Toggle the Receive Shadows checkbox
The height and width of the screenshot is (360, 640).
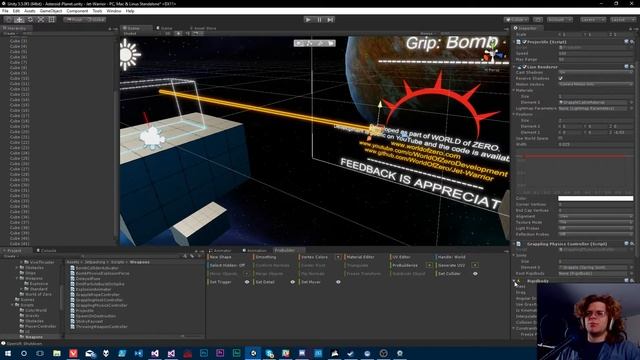point(561,78)
